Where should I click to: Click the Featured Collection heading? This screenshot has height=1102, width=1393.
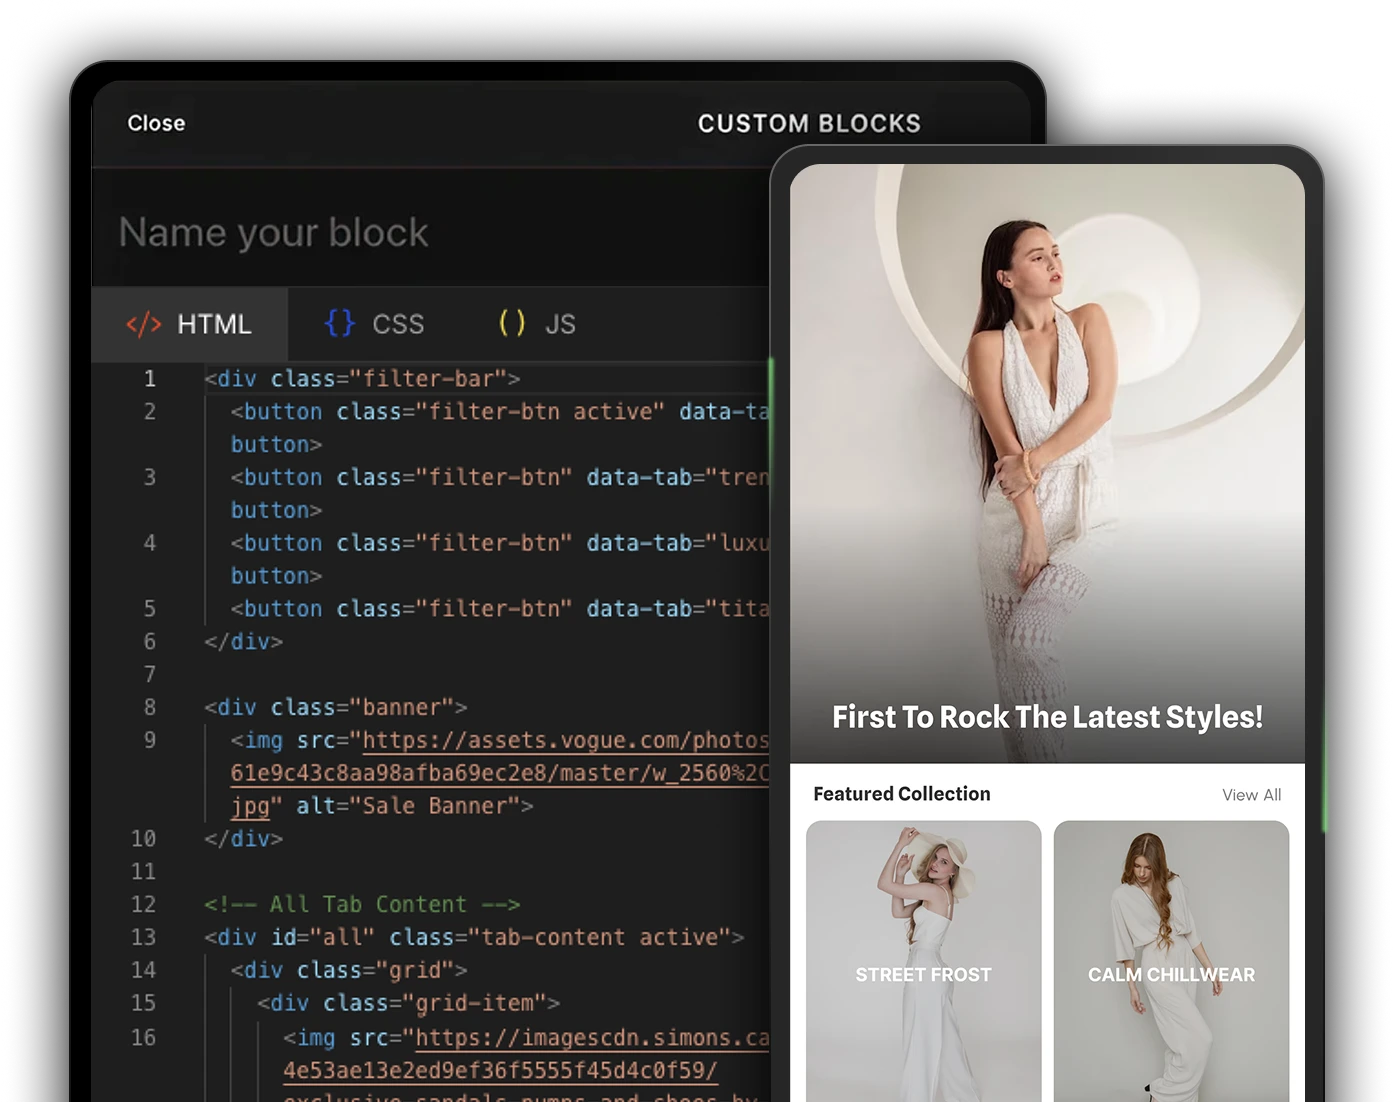click(900, 794)
